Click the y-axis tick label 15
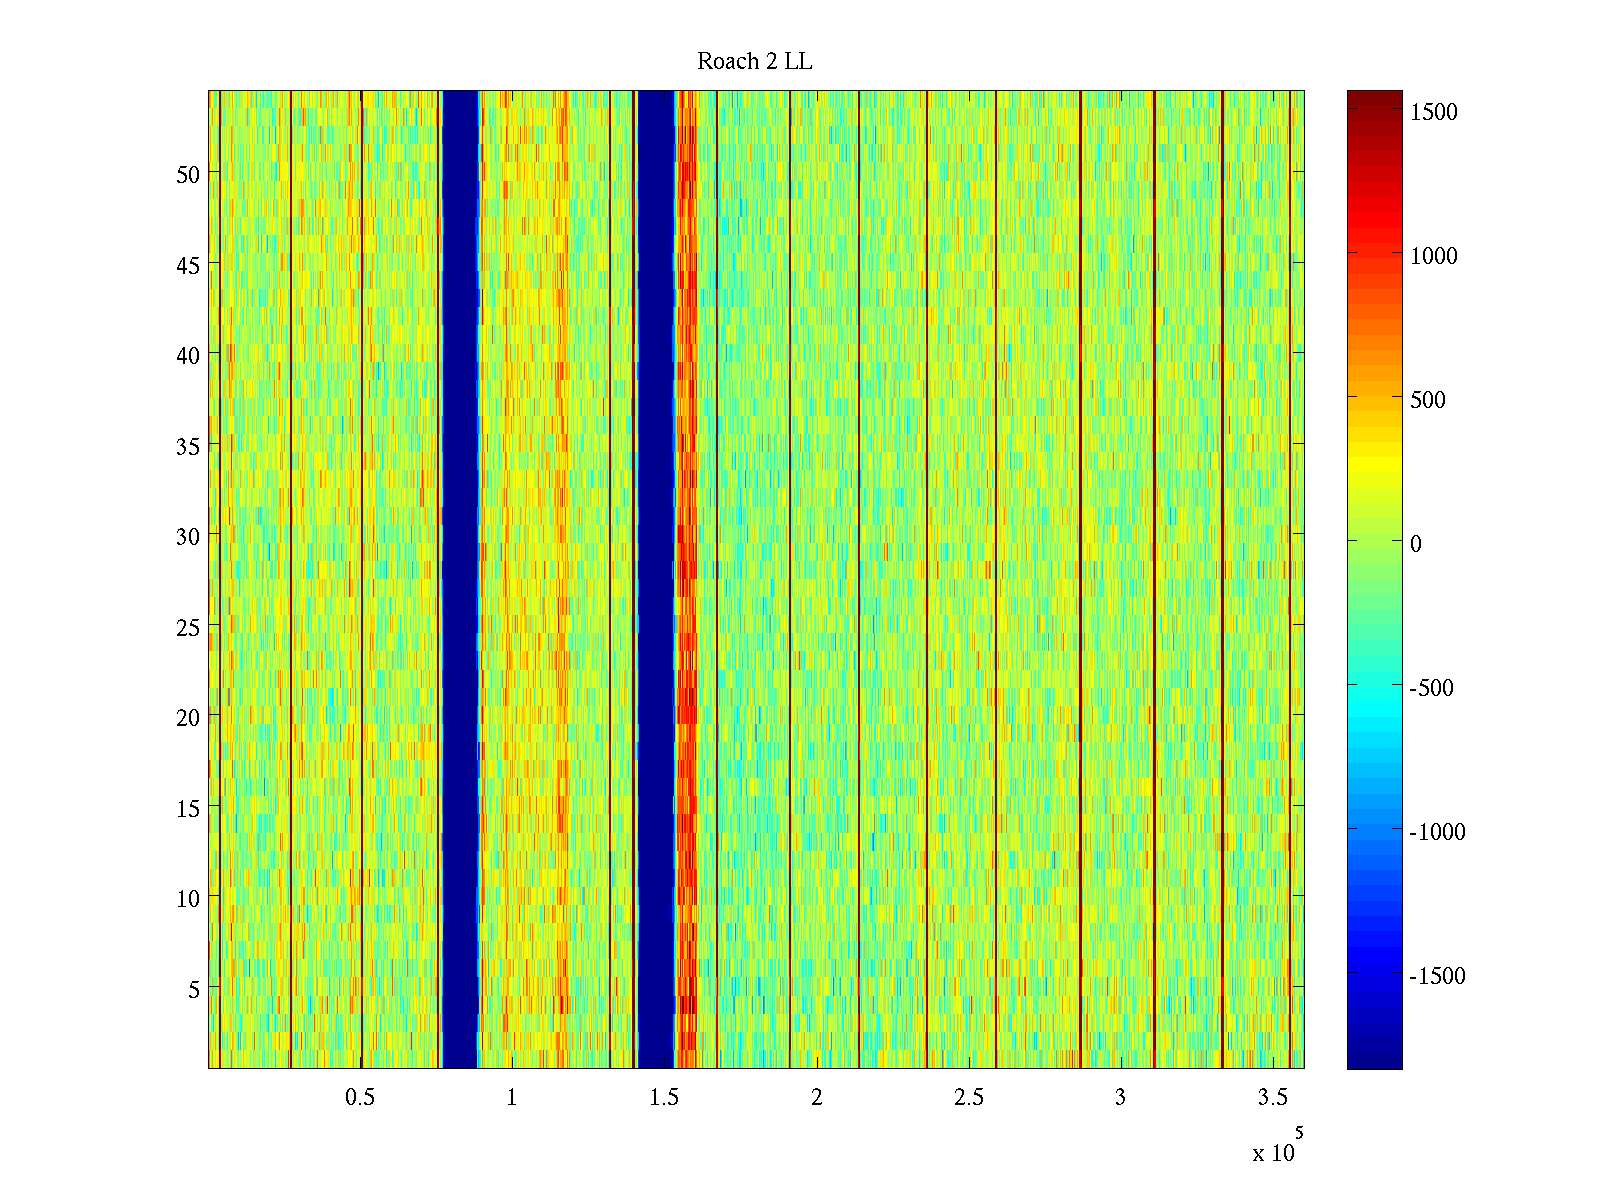 coord(188,809)
